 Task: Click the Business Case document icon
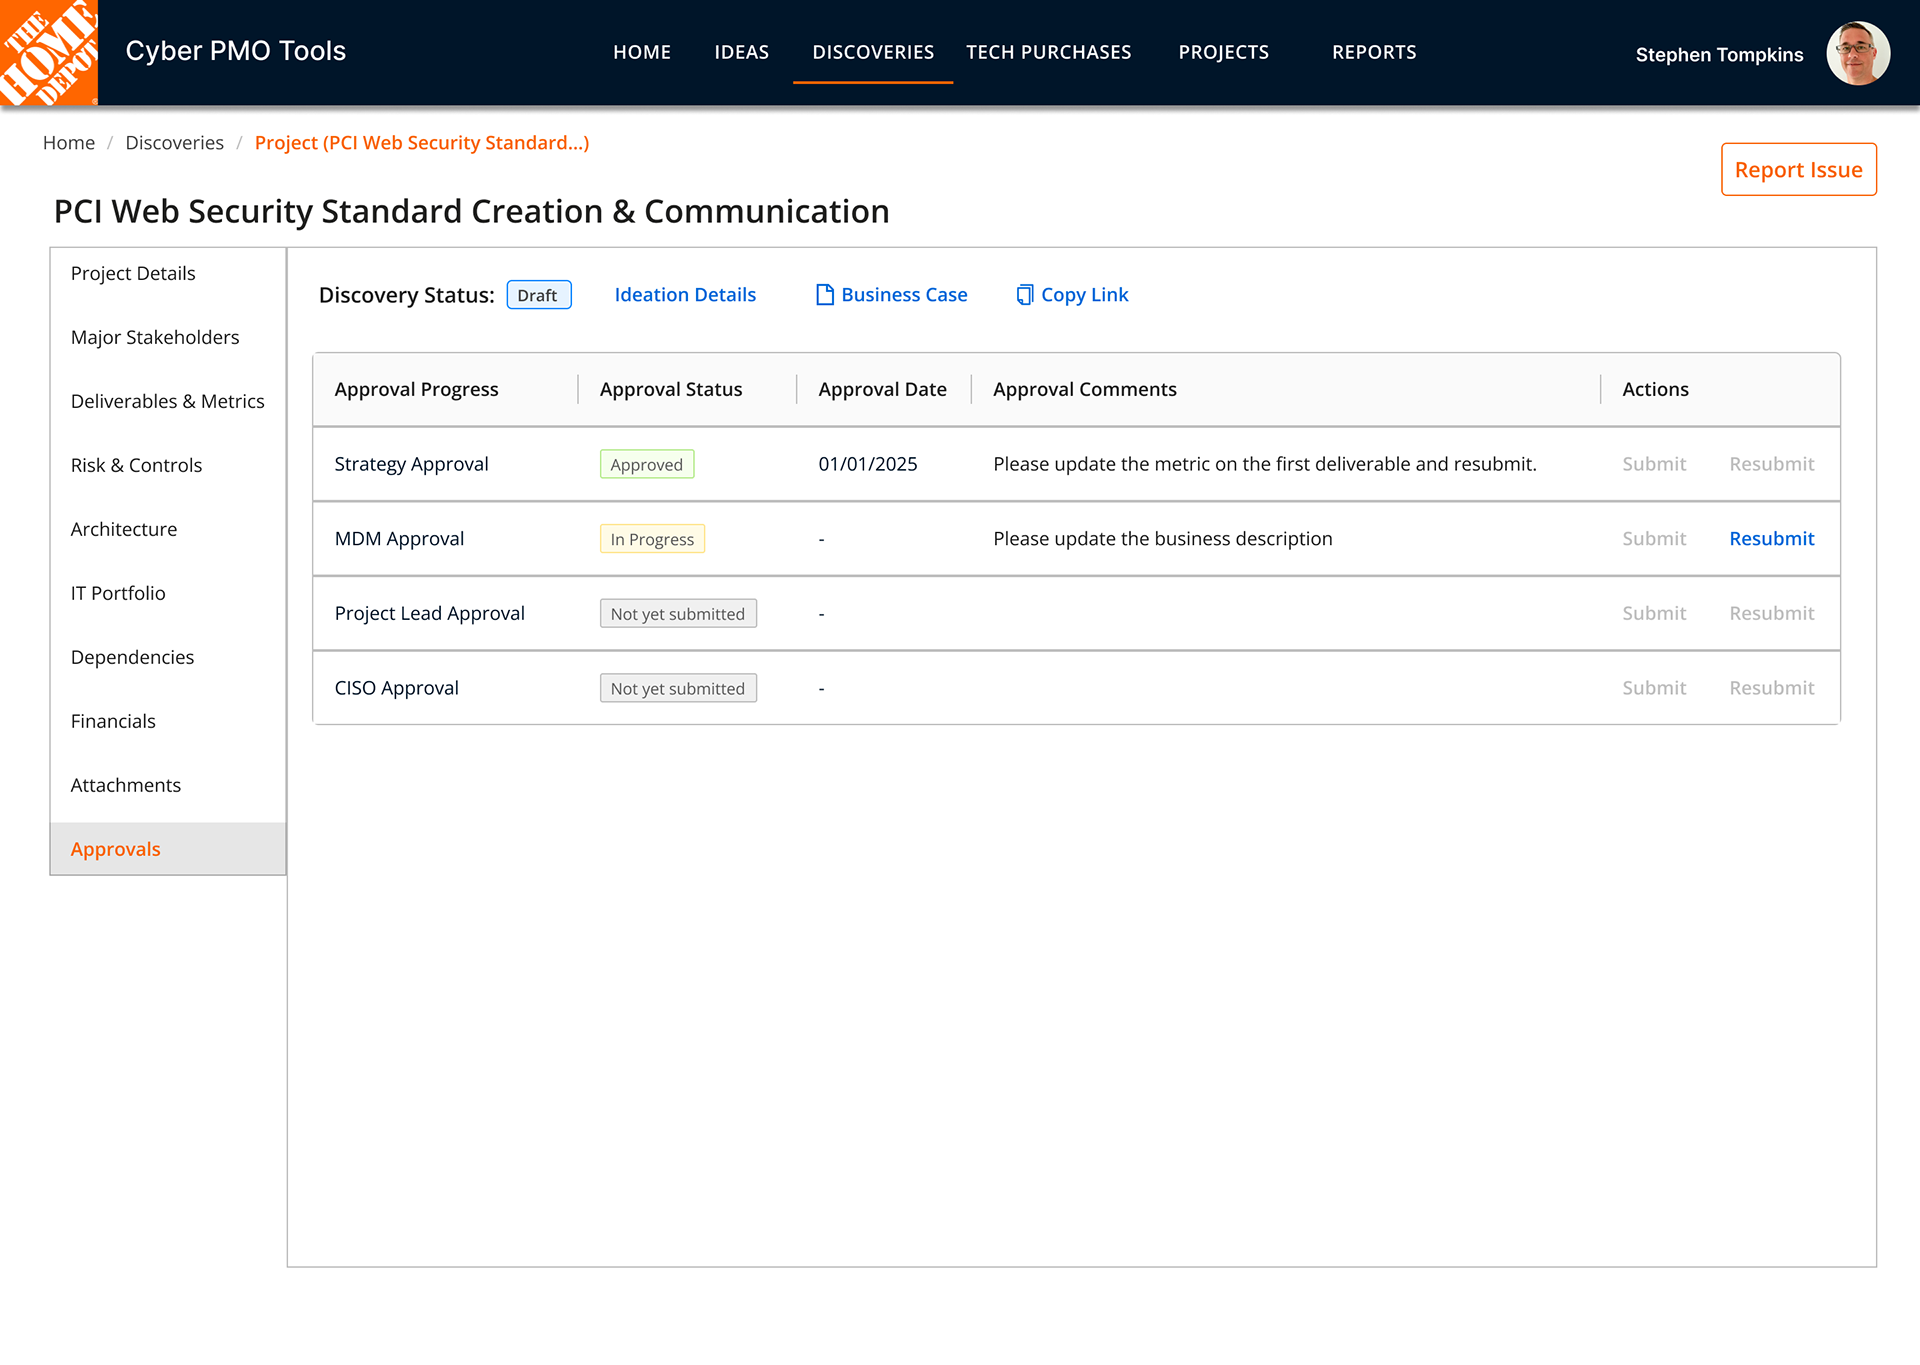[x=825, y=295]
